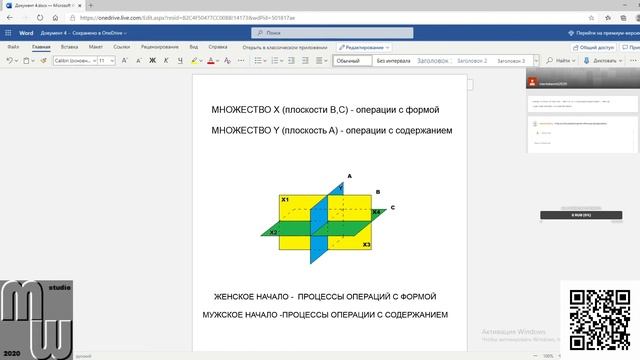Expand the font color dropdown arrow
The image size is (640, 360).
coord(218,61)
